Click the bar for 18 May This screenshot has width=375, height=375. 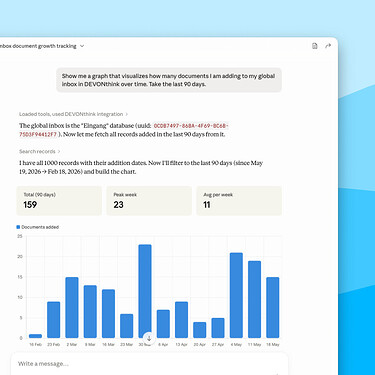click(272, 307)
